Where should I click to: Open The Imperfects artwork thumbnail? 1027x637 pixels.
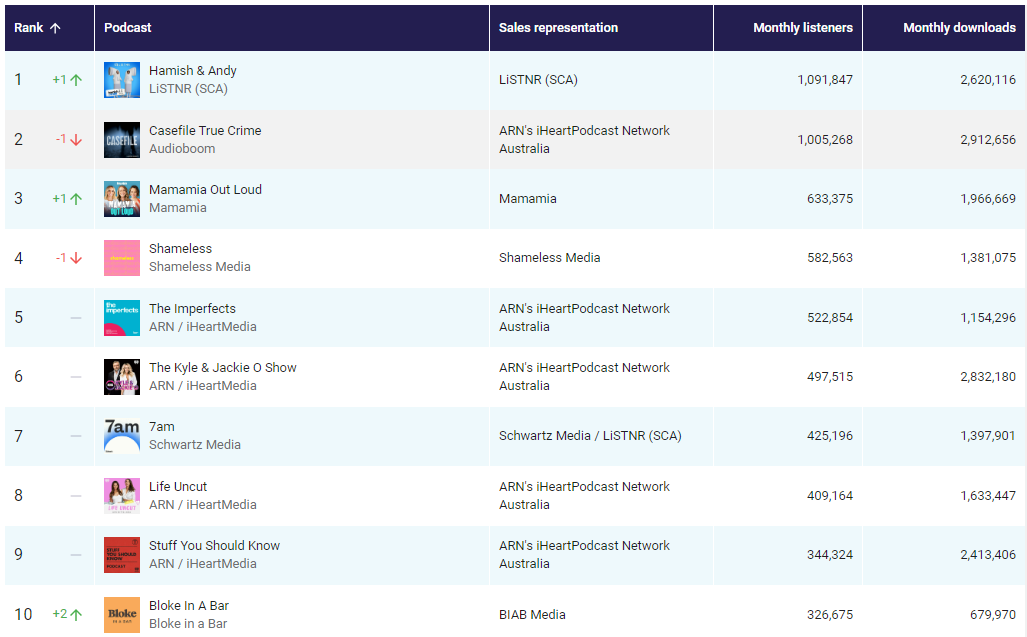click(122, 318)
